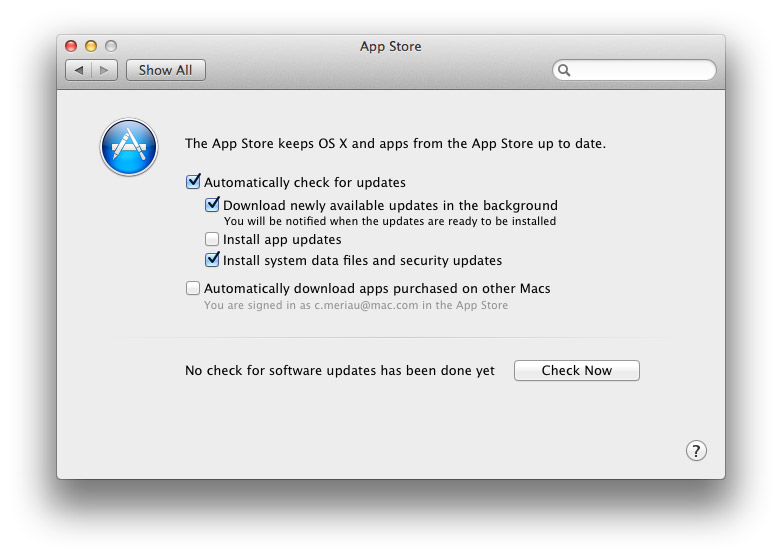Click 'No check for software updates has been done yet'

coord(340,371)
